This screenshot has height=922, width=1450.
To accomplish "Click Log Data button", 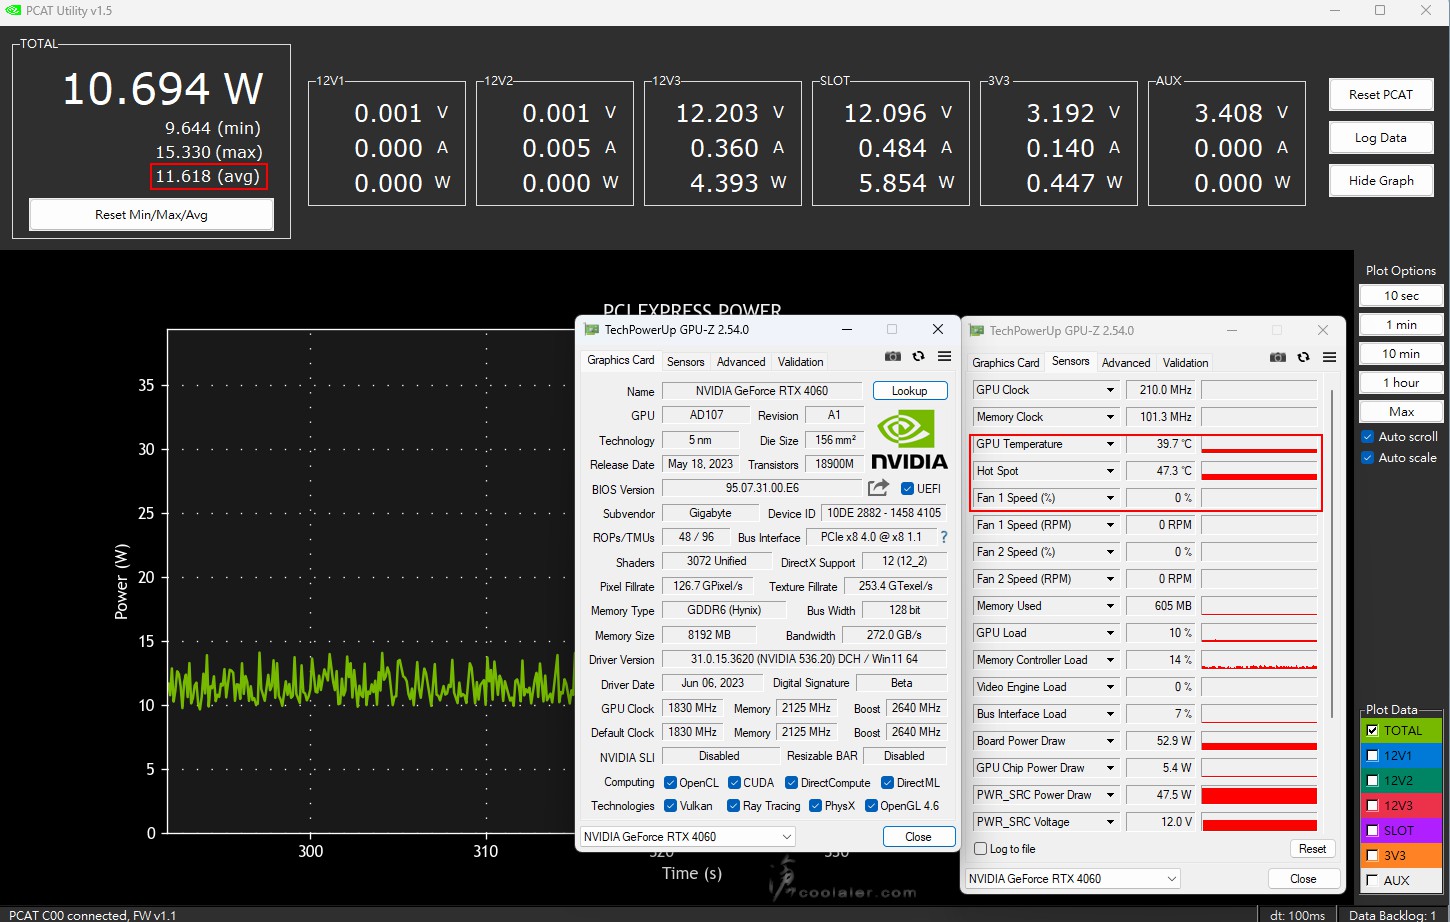I will tap(1381, 138).
